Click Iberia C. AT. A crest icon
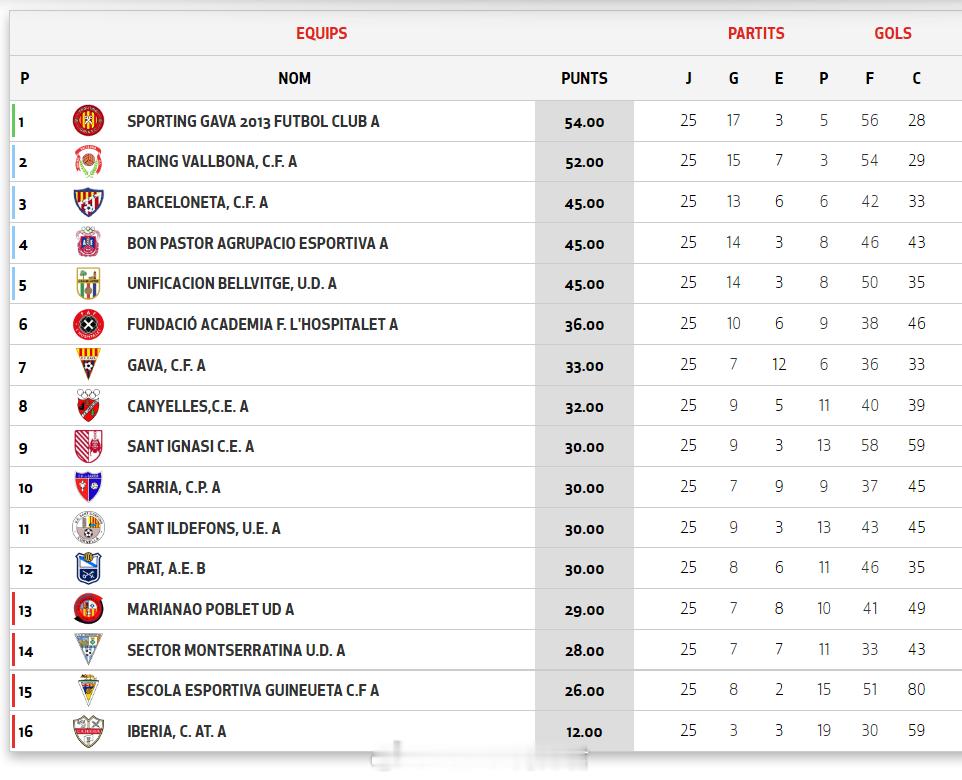The height and width of the screenshot is (780, 962). (x=88, y=731)
